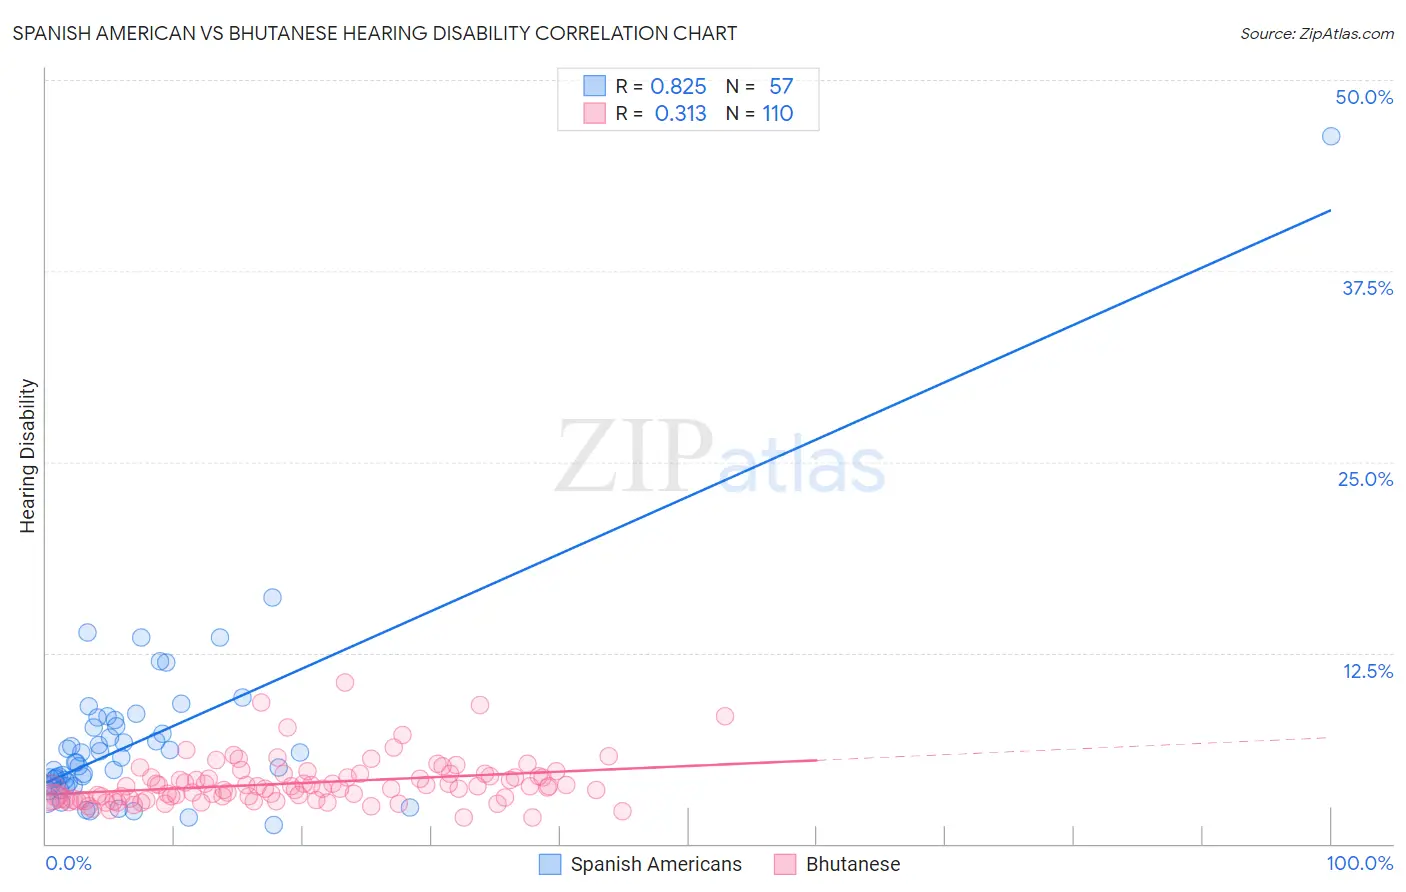The height and width of the screenshot is (892, 1406).
Task: Click the pink R = 0.313 swatch
Action: click(x=594, y=113)
